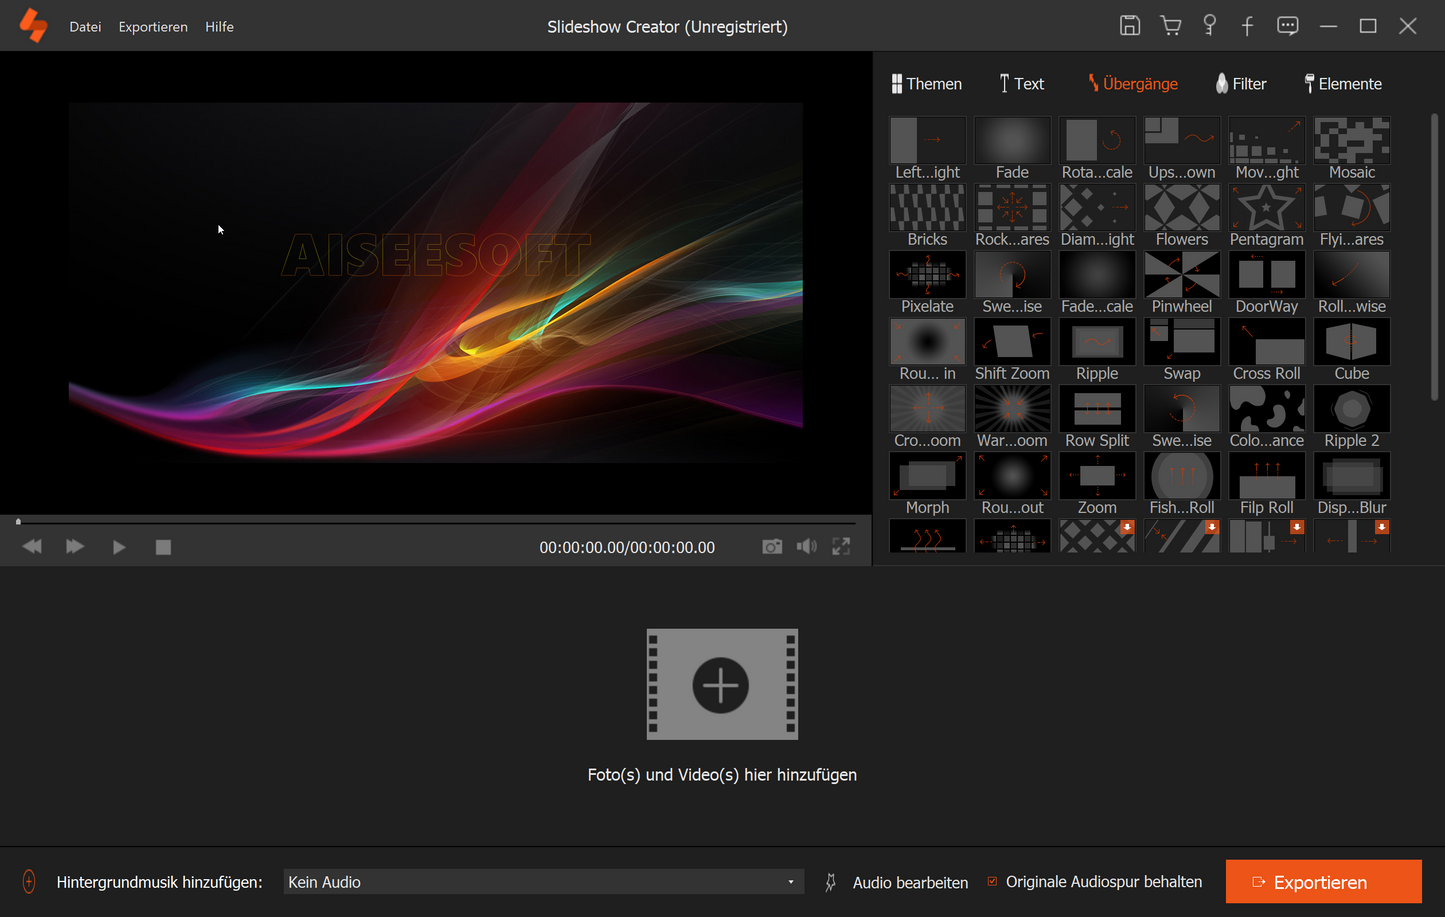
Task: Click Audio bearbeiten
Action: point(909,883)
